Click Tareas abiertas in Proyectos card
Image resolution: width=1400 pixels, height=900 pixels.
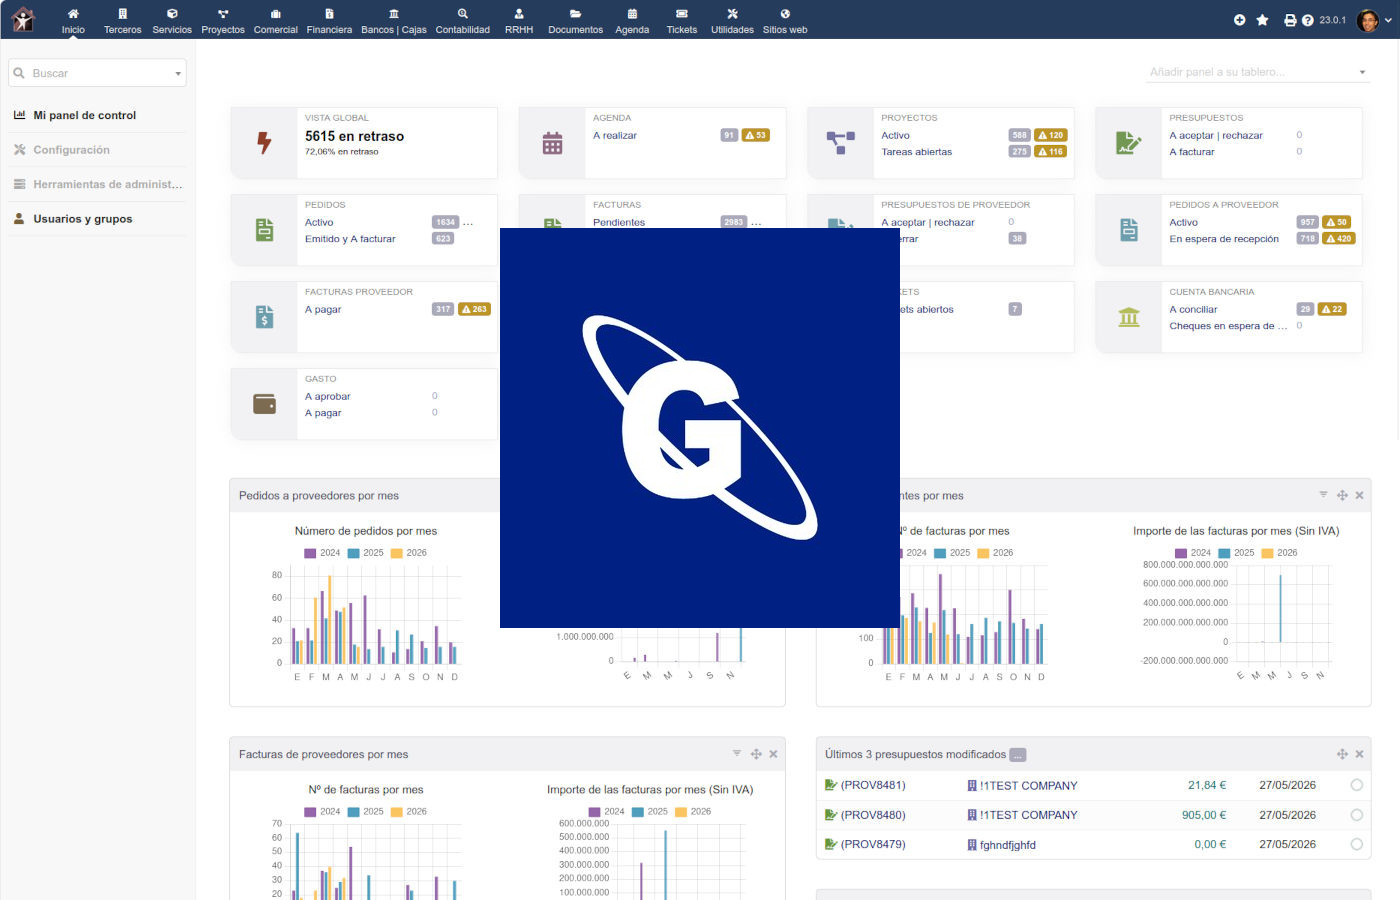(x=916, y=152)
